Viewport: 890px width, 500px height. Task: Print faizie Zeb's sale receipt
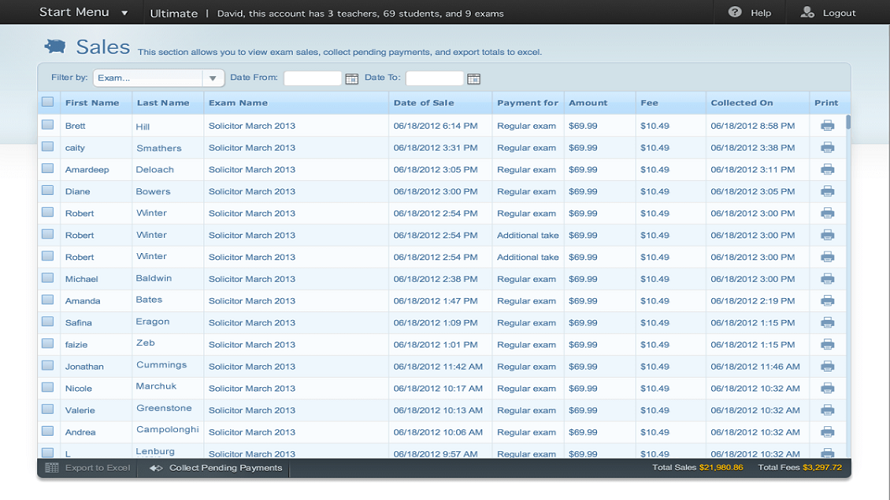pos(827,344)
